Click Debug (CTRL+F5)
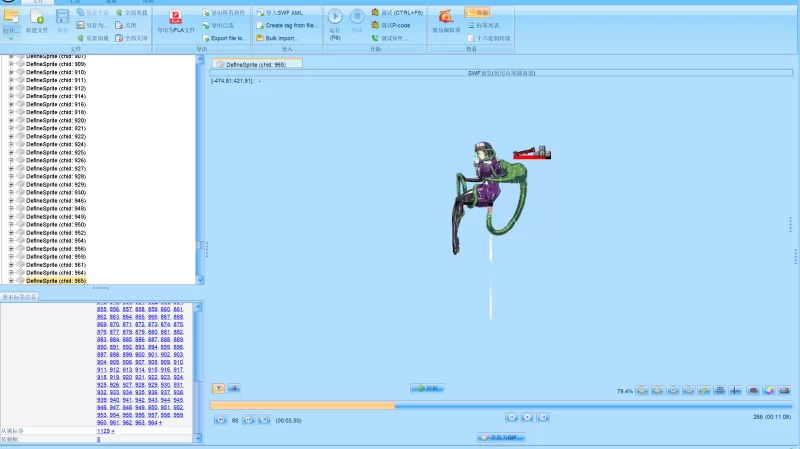The height and width of the screenshot is (449, 800). click(x=397, y=12)
